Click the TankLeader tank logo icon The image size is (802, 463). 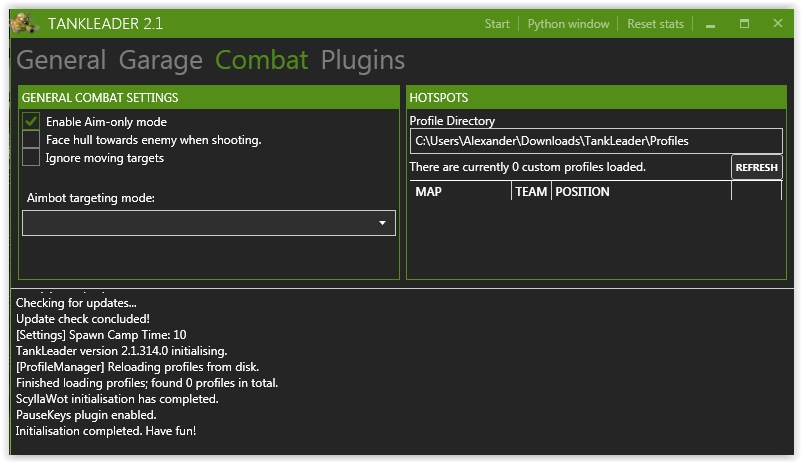(24, 24)
